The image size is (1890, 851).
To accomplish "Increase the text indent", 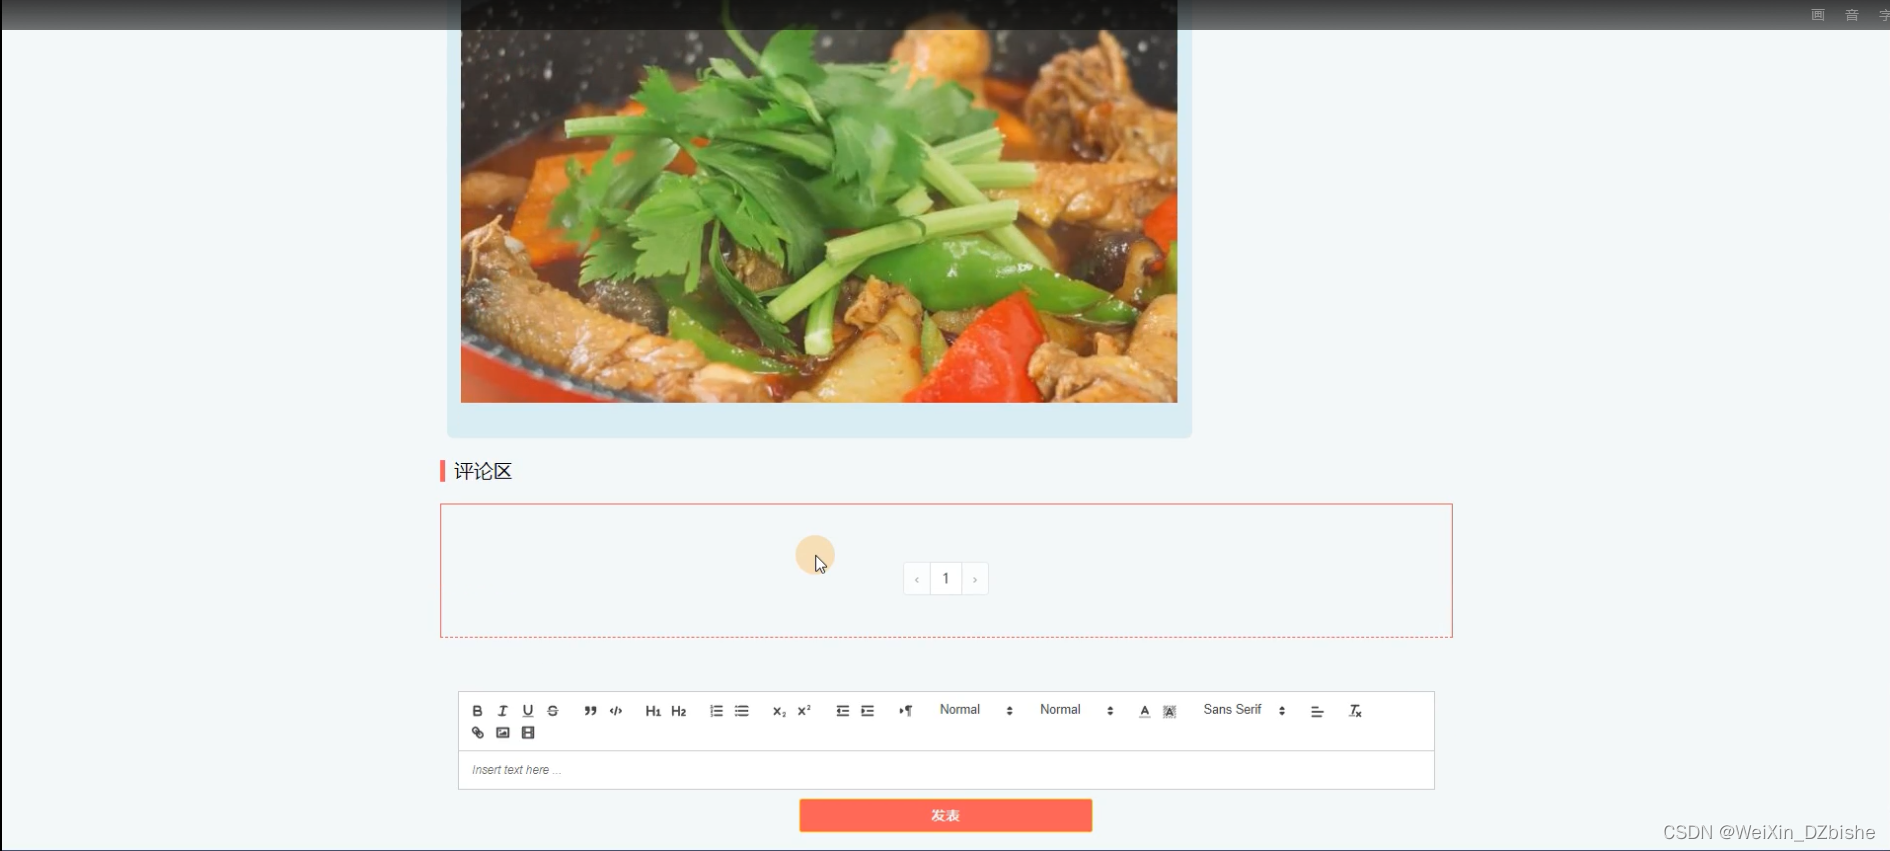I will click(867, 711).
